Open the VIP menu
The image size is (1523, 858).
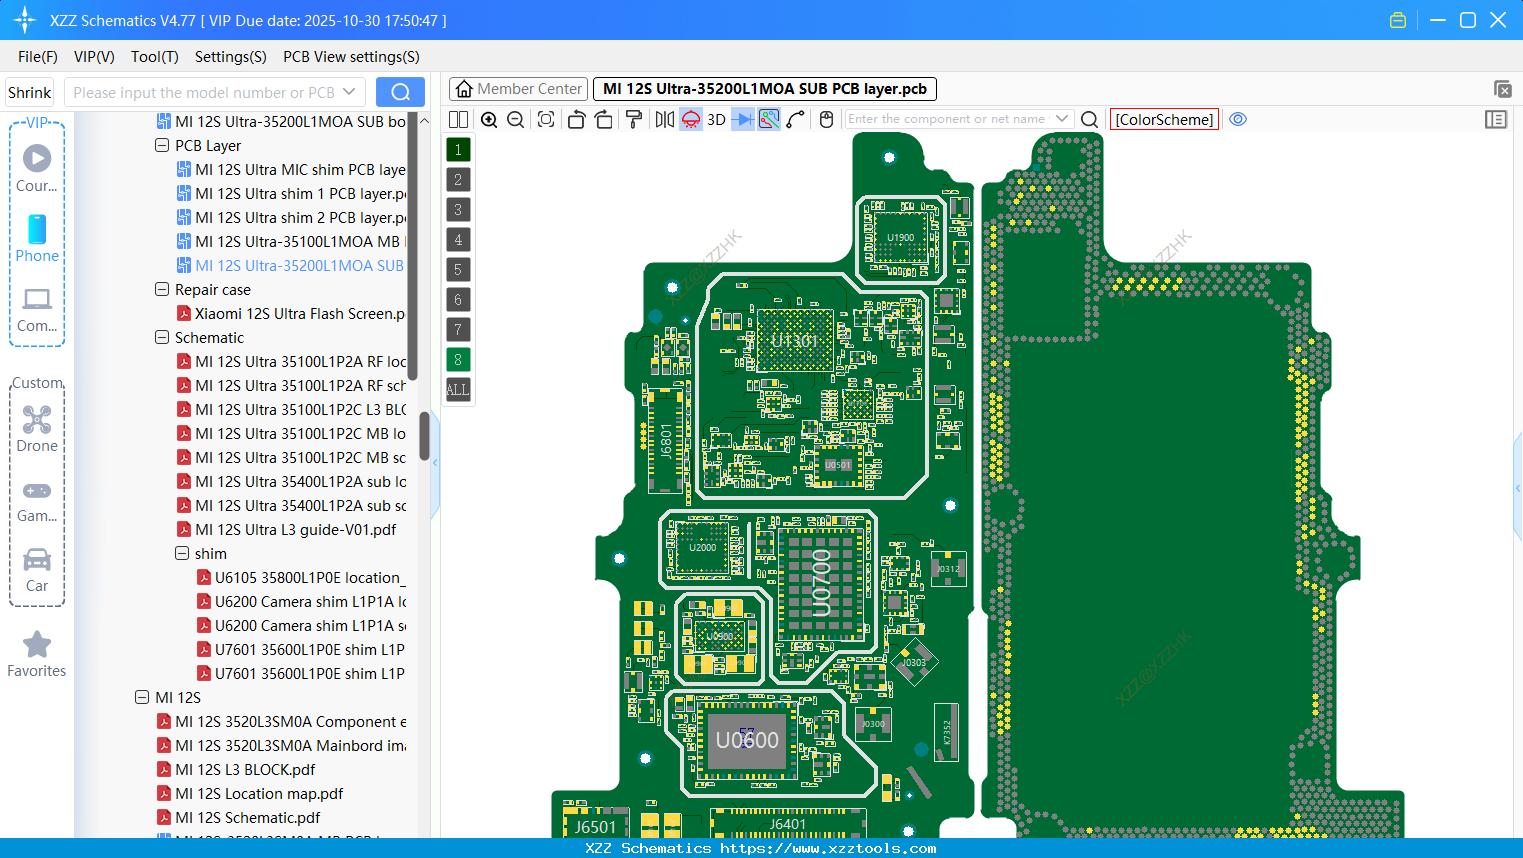(93, 57)
